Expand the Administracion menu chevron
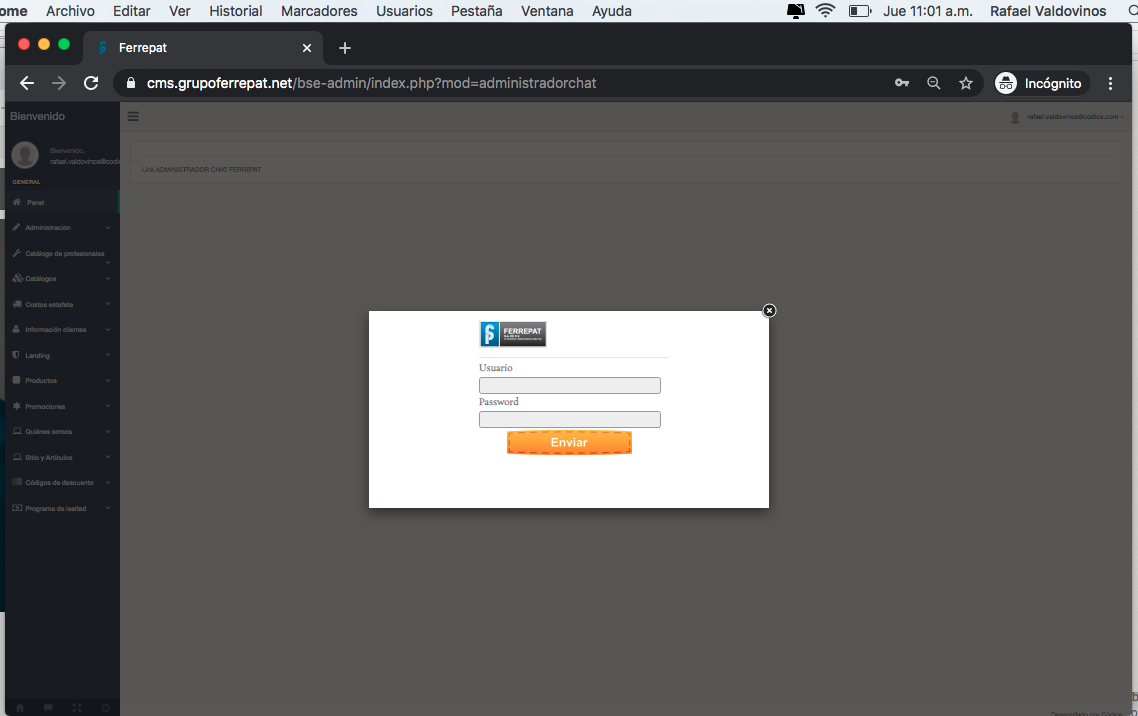The width and height of the screenshot is (1138, 716). (108, 227)
